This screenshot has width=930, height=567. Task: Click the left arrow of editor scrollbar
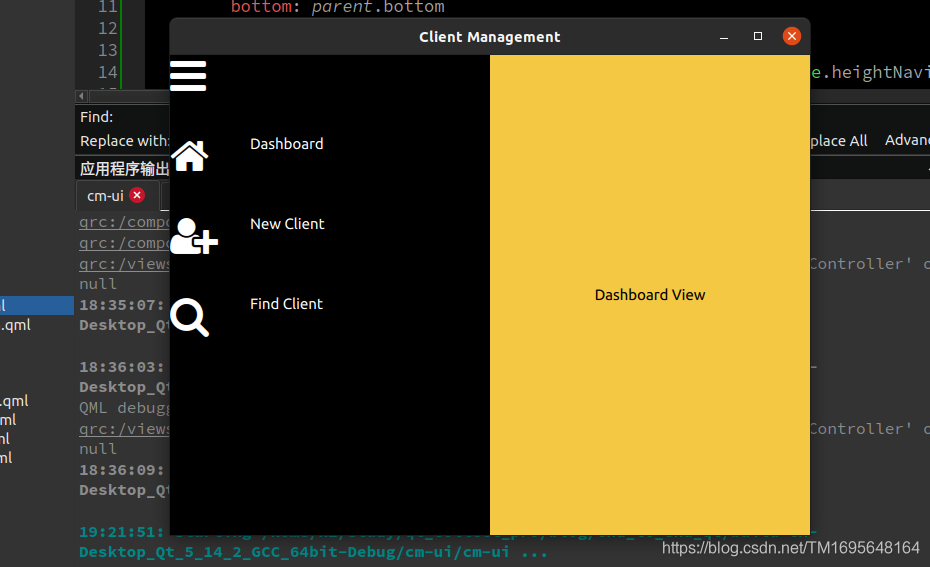pos(82,96)
